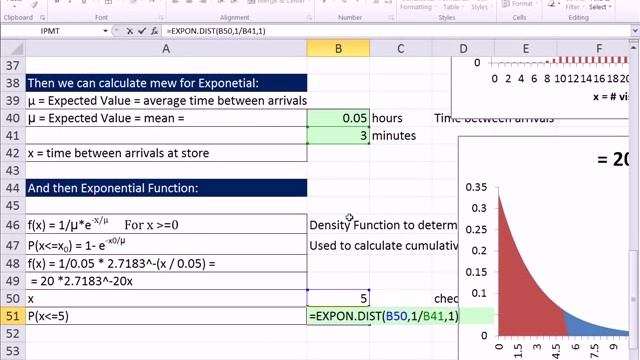Screen dimensions: 640x360
Task: Select column C header
Action: pos(401,49)
